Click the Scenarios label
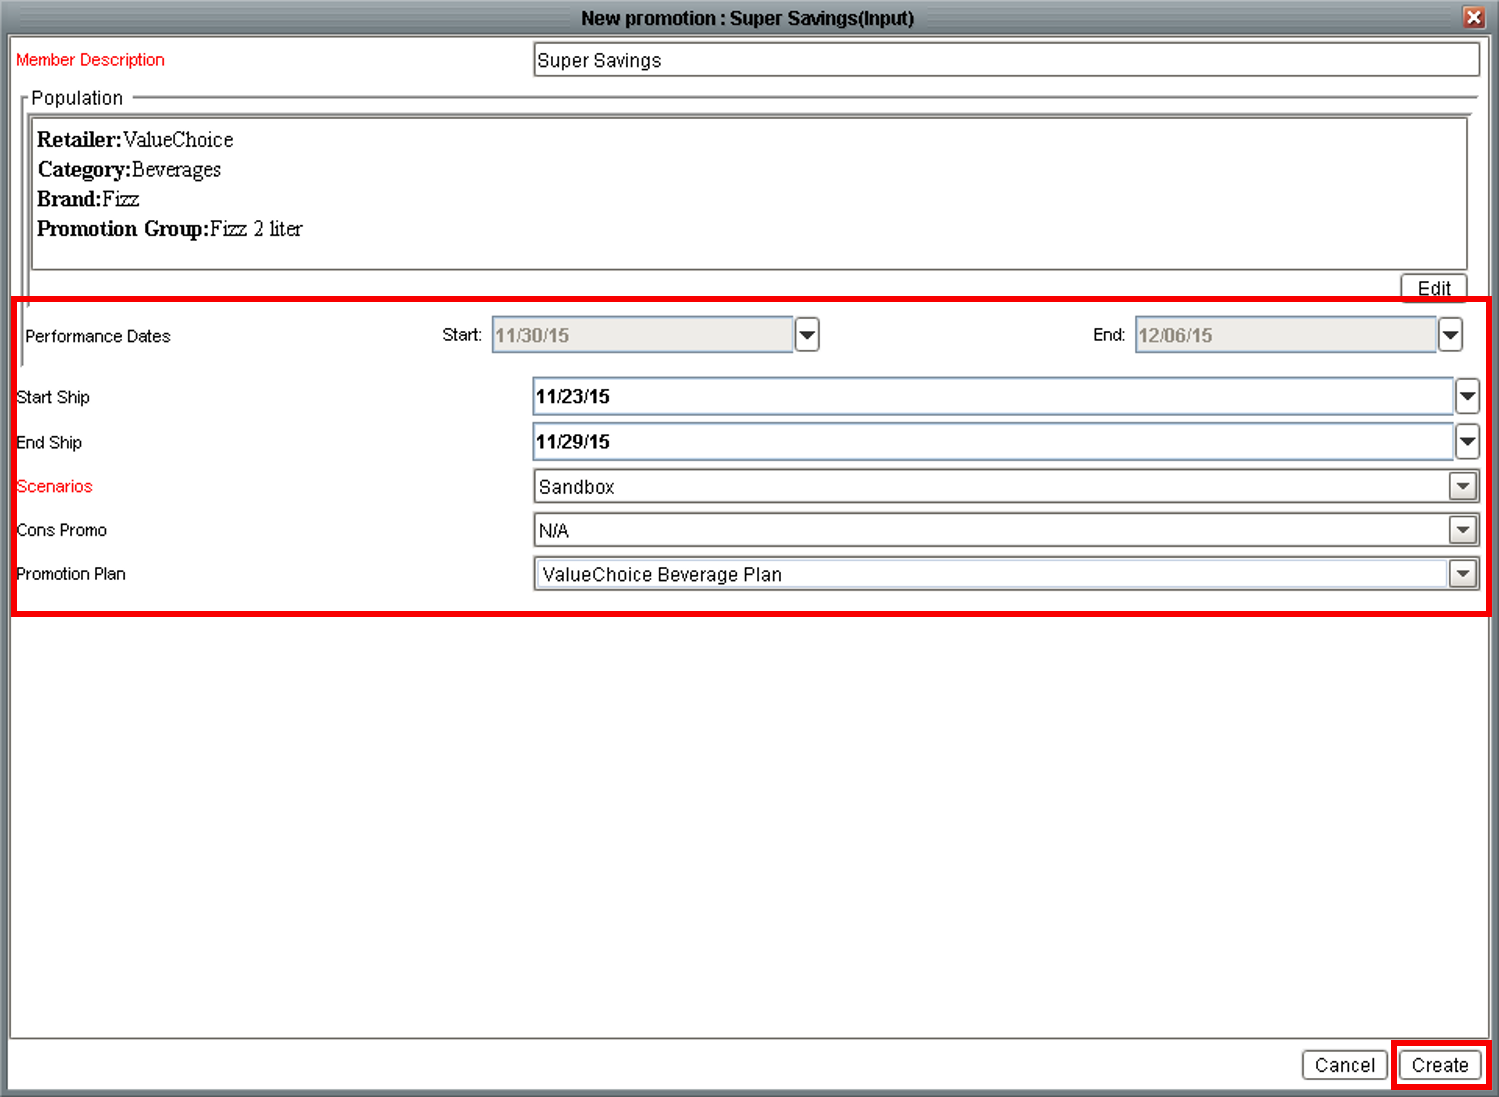The height and width of the screenshot is (1097, 1499). pyautogui.click(x=54, y=486)
